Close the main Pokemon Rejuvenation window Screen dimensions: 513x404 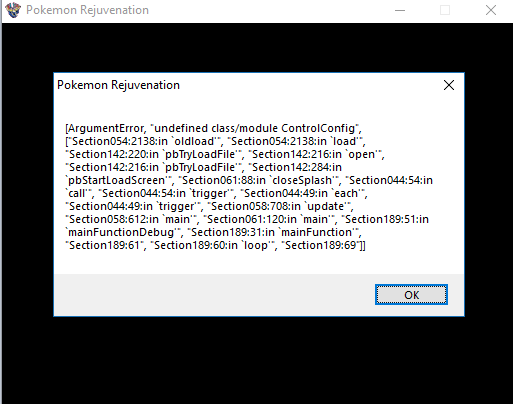tap(491, 10)
